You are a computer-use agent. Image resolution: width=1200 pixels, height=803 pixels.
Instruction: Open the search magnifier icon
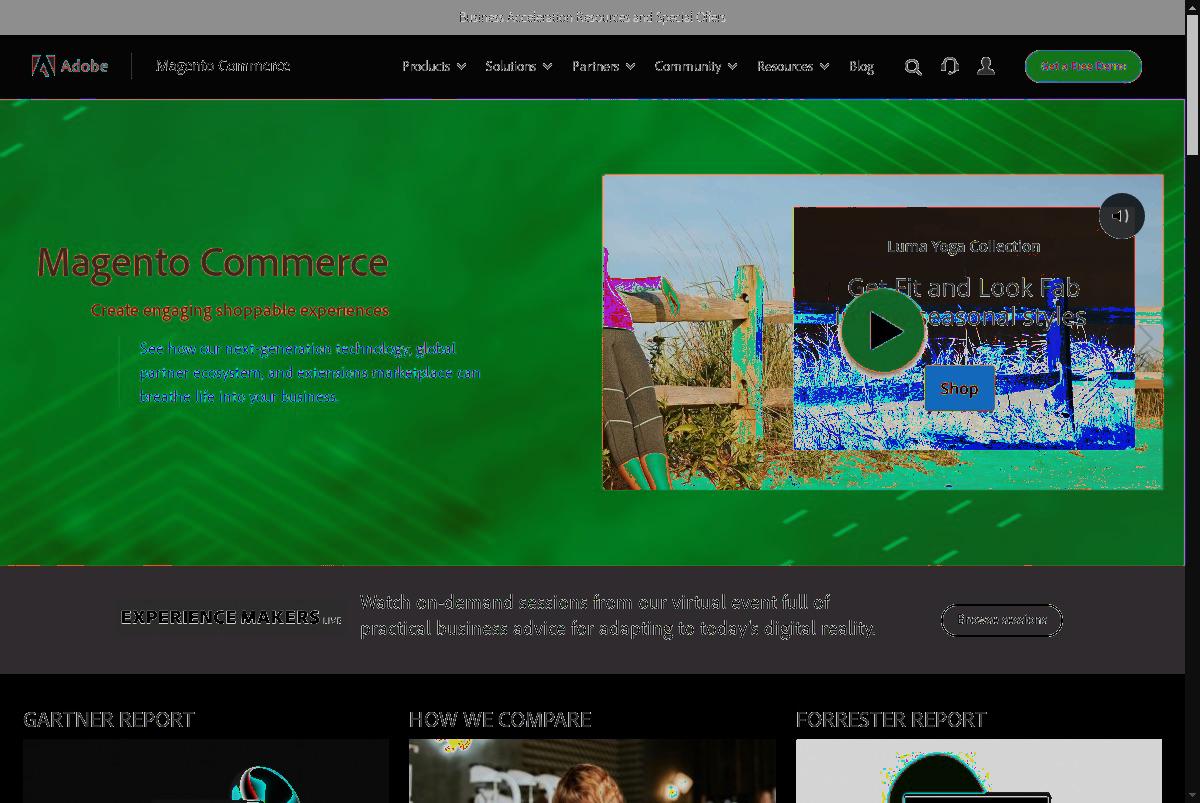pyautogui.click(x=913, y=67)
